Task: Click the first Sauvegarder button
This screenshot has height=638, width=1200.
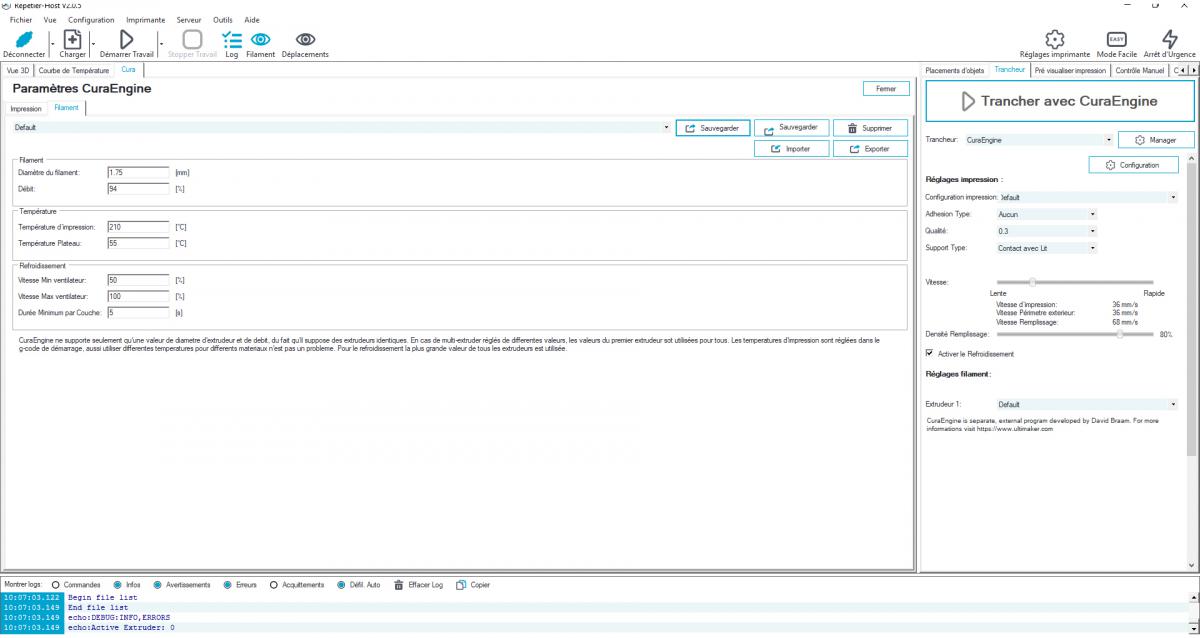Action: 712,128
